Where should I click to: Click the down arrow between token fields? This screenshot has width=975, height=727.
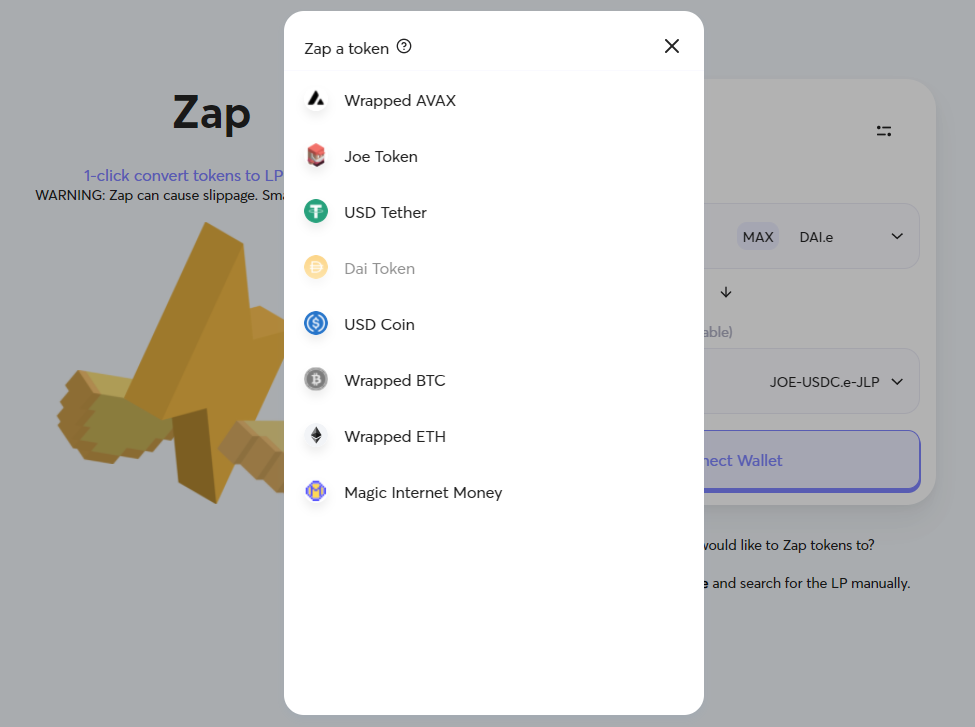(726, 292)
